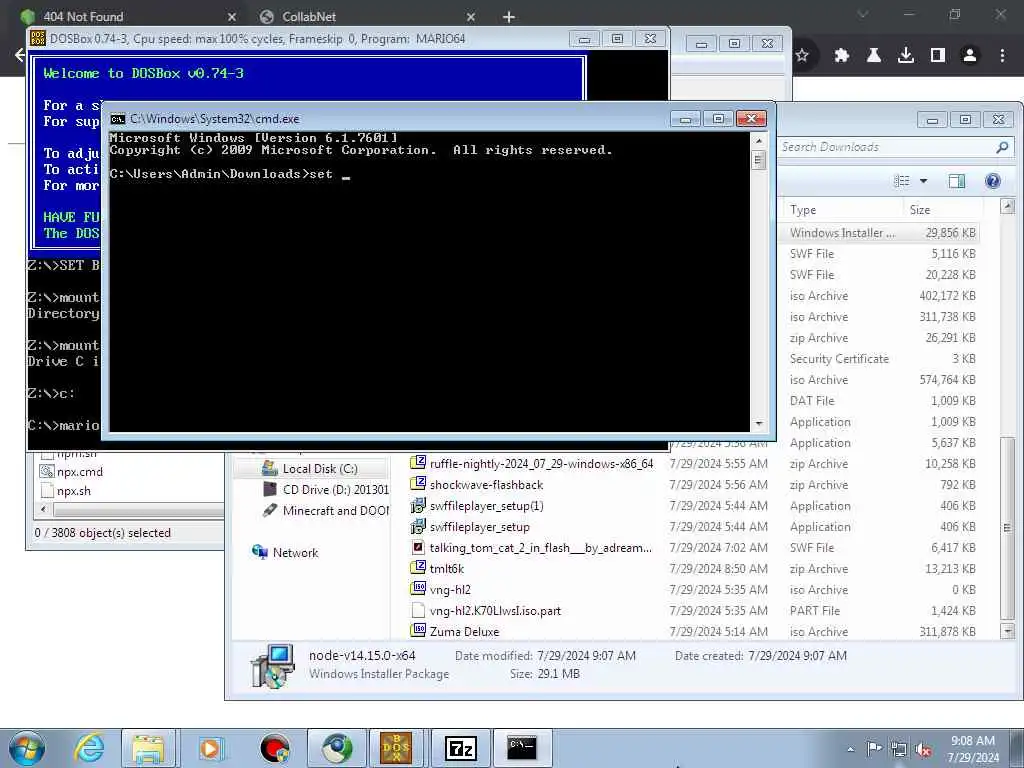This screenshot has height=768, width=1024.
Task: Click Explorer file list scroll down arrow
Action: pos(1008,631)
